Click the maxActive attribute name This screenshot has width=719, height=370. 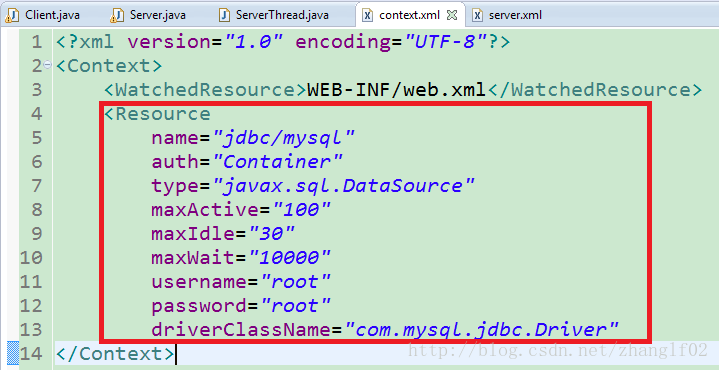[x=205, y=210]
